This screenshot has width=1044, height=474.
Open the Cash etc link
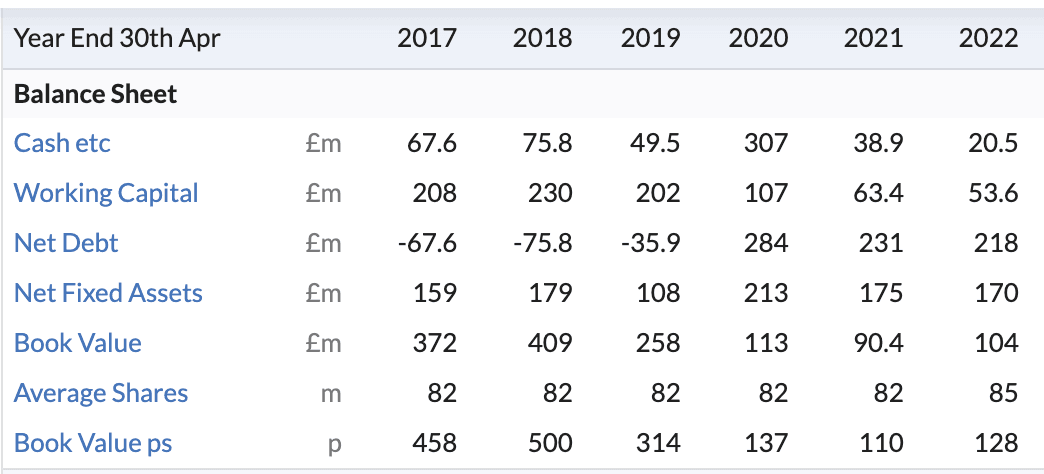[62, 143]
